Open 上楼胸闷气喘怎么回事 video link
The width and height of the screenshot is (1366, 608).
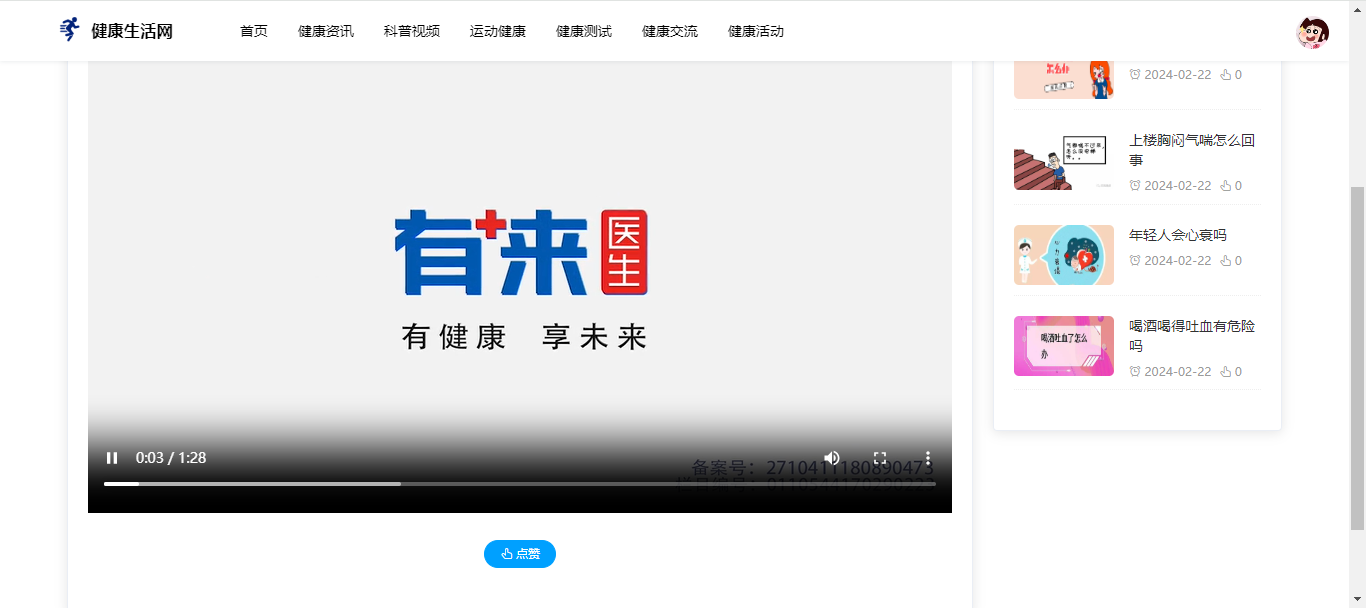pyautogui.click(x=1192, y=150)
